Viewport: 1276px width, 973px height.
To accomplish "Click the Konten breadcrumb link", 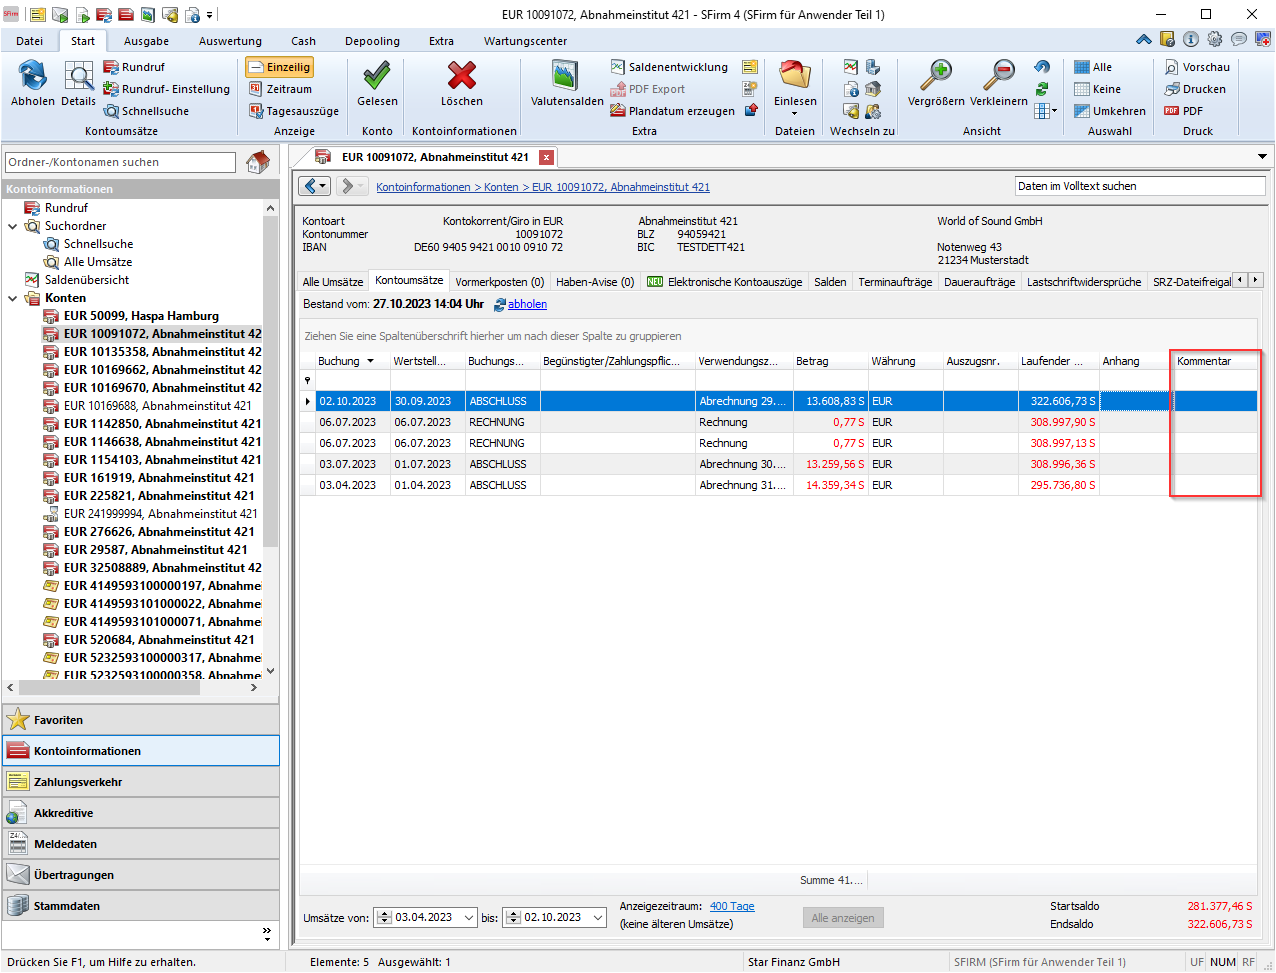I will (x=501, y=187).
